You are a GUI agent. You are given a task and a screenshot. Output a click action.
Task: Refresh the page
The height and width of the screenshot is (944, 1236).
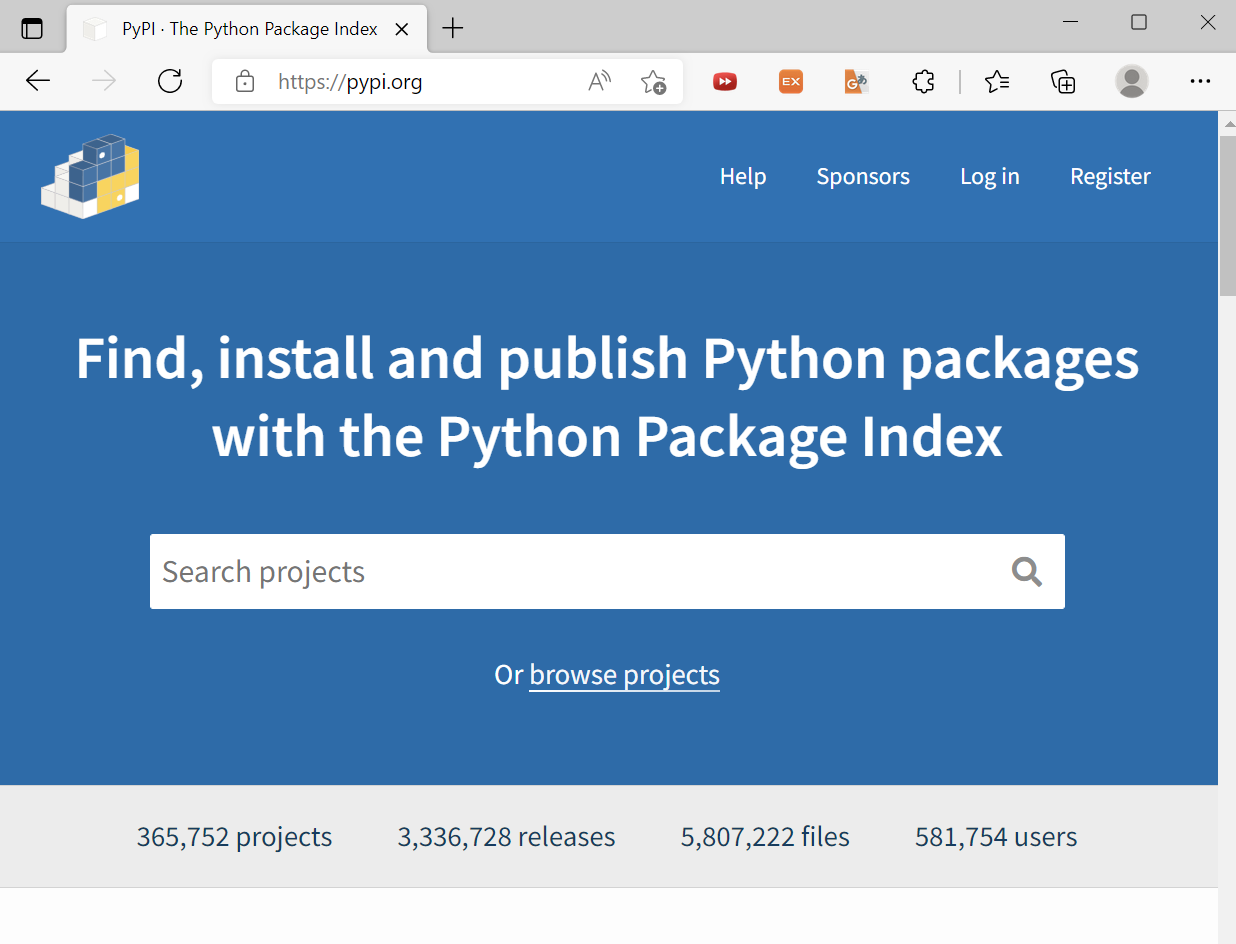click(x=170, y=81)
